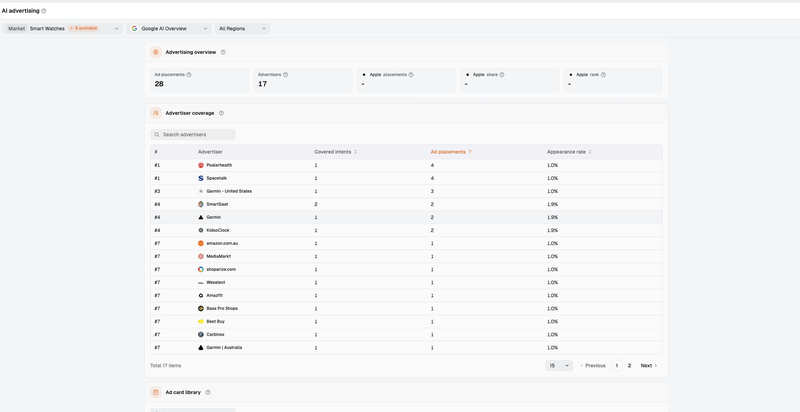Open help icon beside Ad card library
Viewport: 800px width, 412px height.
(208, 393)
